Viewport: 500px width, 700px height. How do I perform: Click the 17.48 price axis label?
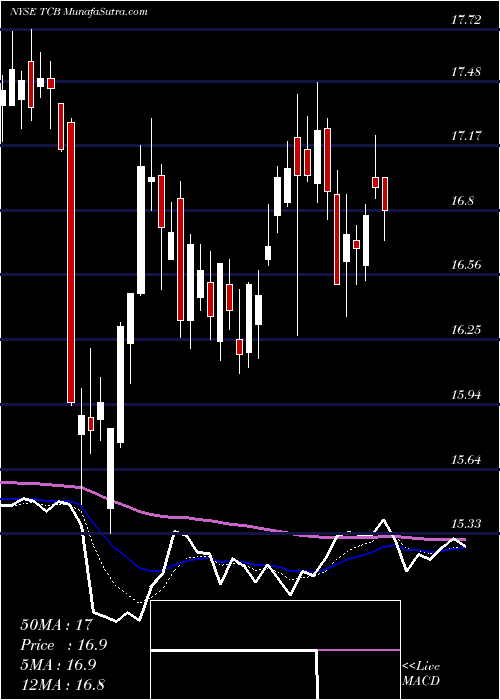466,71
